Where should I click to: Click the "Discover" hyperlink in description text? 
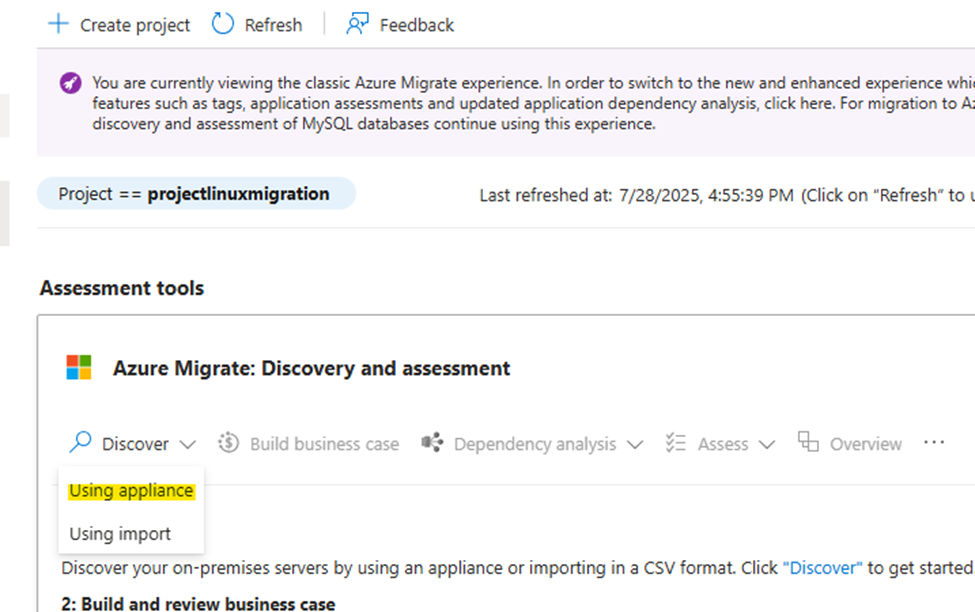click(x=823, y=568)
